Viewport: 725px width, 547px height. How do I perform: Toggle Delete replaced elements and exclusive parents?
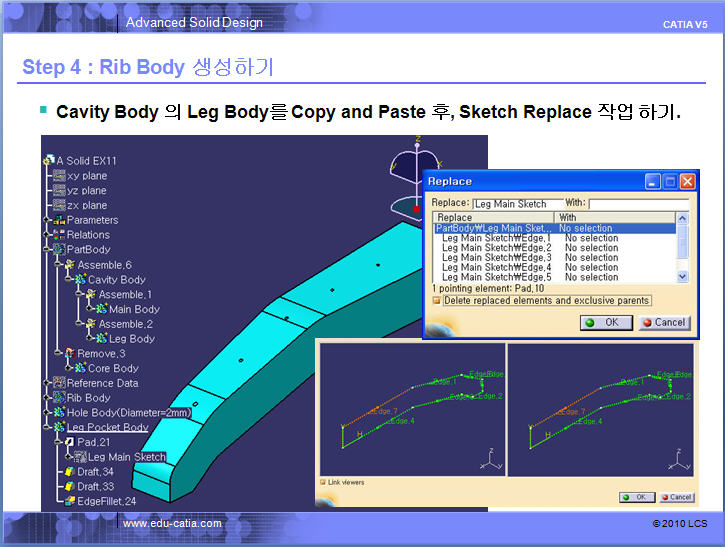[438, 300]
